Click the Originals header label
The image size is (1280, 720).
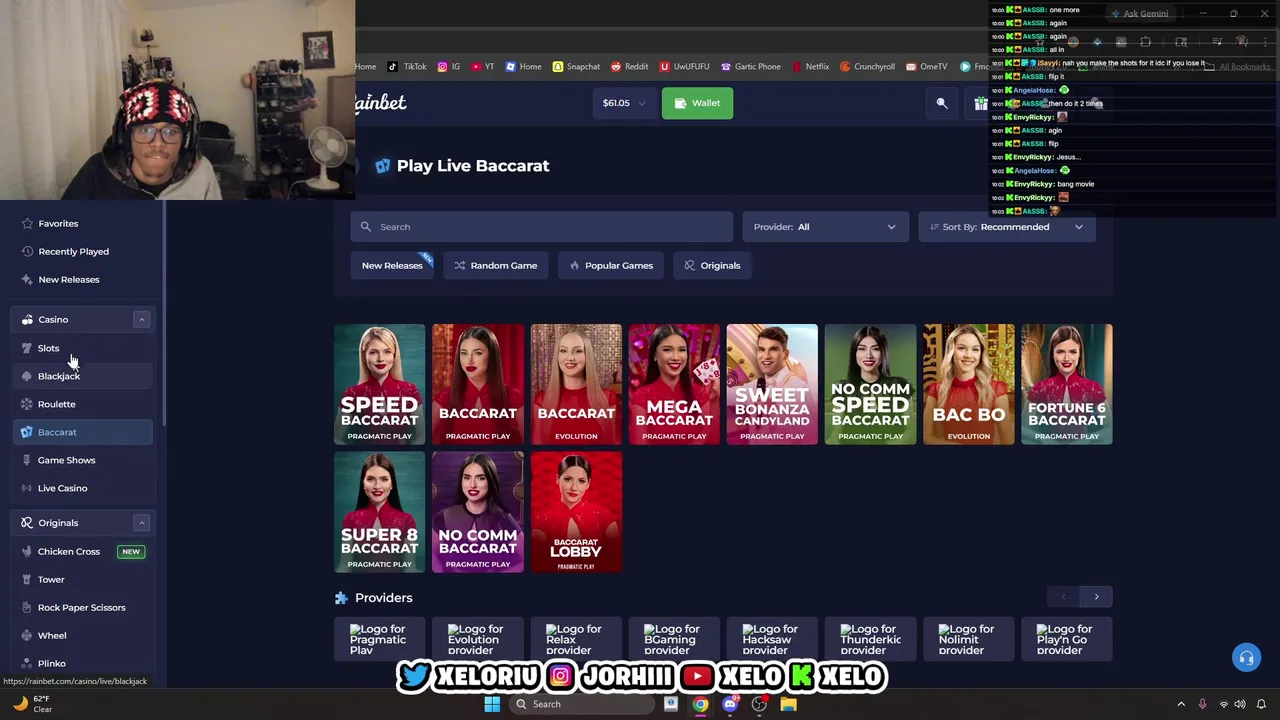(x=58, y=522)
